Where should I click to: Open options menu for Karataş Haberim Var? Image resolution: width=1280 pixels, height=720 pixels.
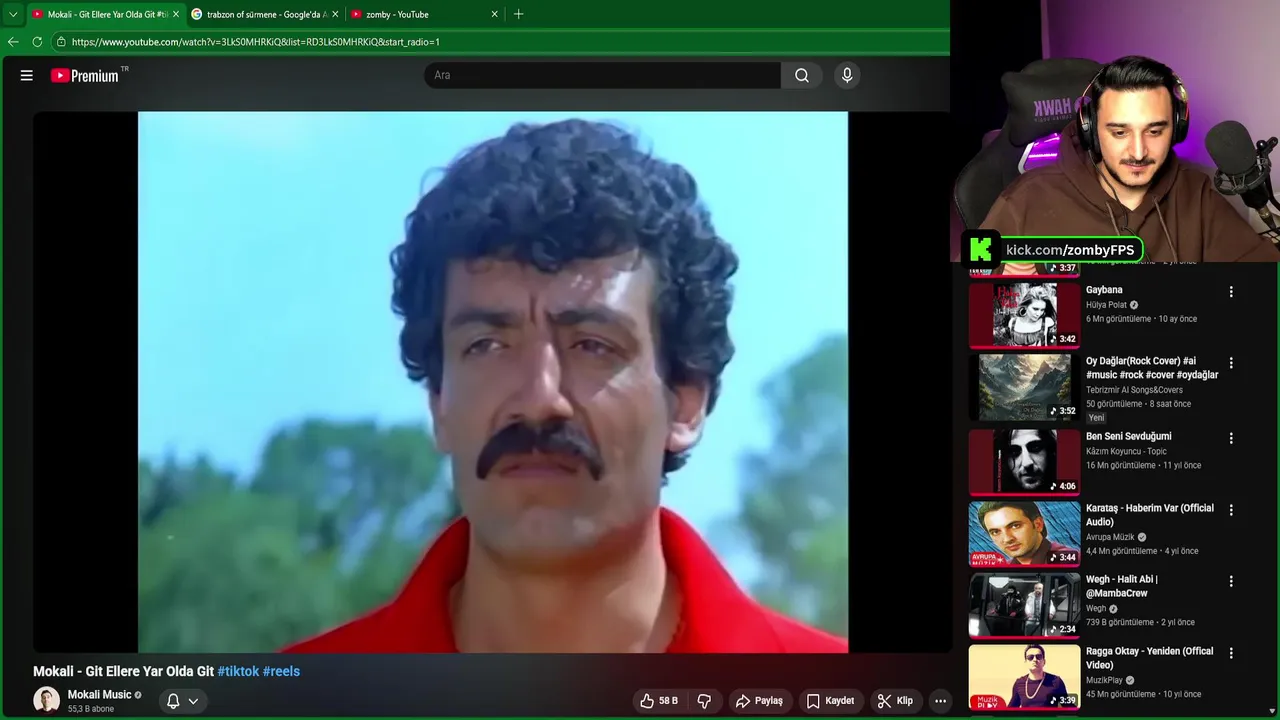point(1231,510)
